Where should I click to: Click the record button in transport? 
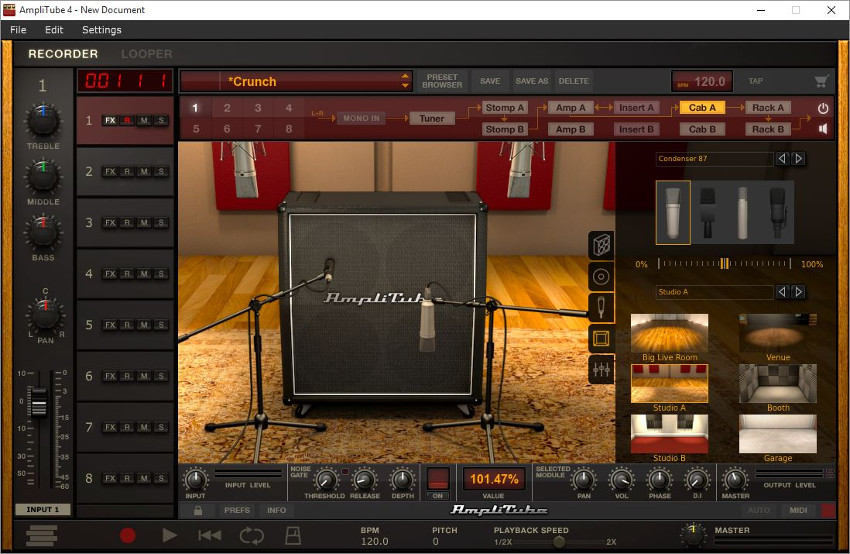pos(128,536)
